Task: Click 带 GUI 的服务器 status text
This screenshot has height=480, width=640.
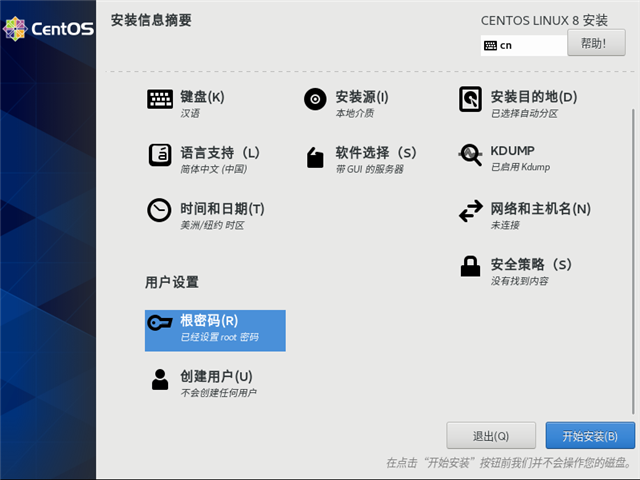Action: 370,169
